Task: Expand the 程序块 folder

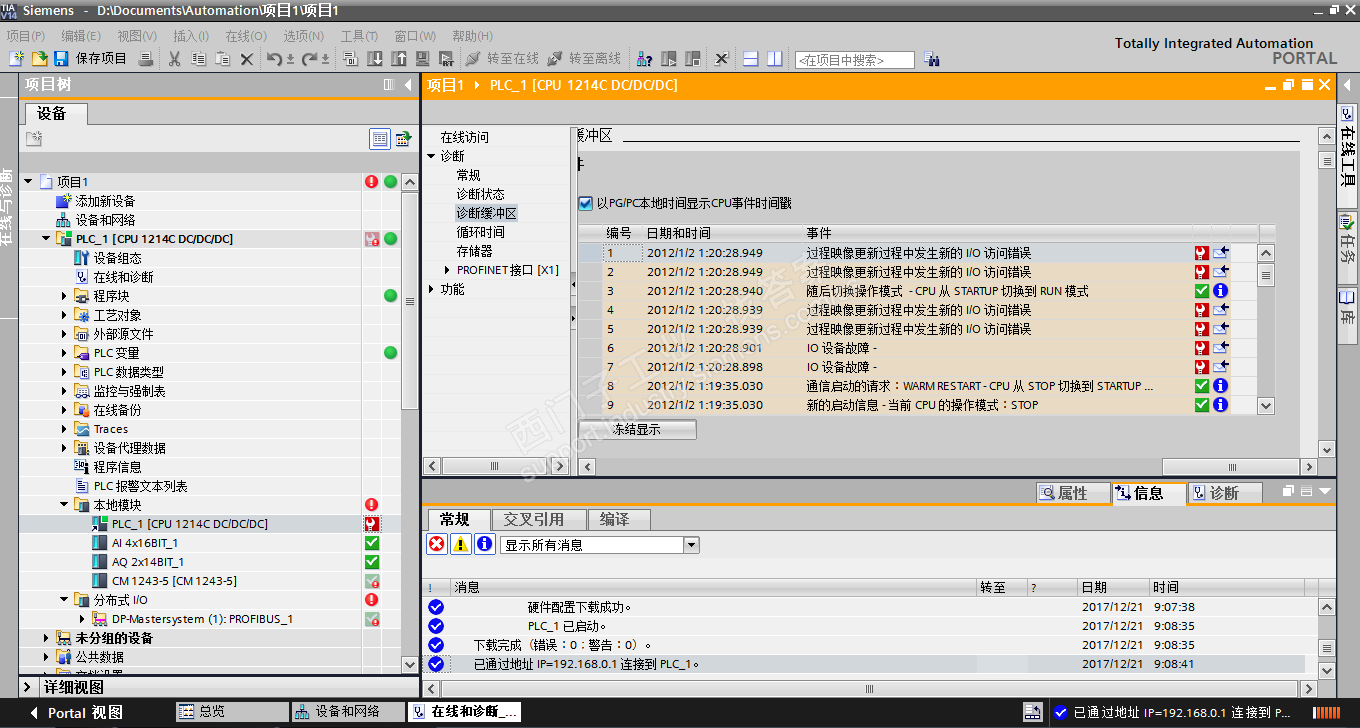Action: [65, 296]
